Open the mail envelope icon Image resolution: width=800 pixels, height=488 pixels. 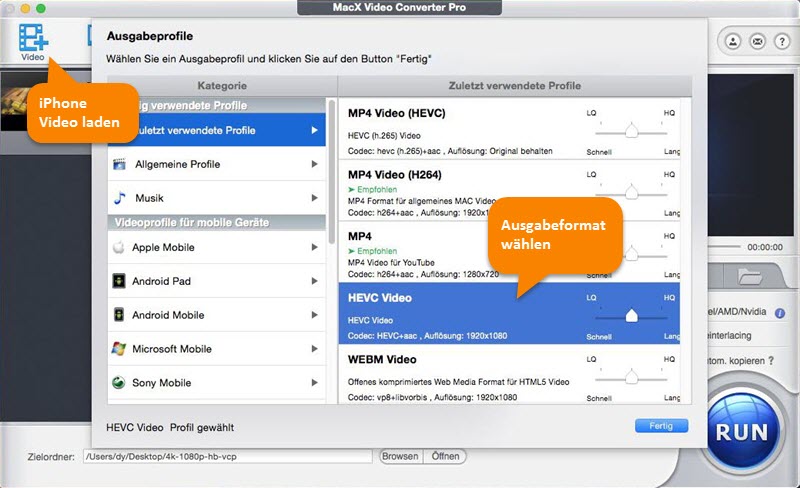pyautogui.click(x=758, y=41)
